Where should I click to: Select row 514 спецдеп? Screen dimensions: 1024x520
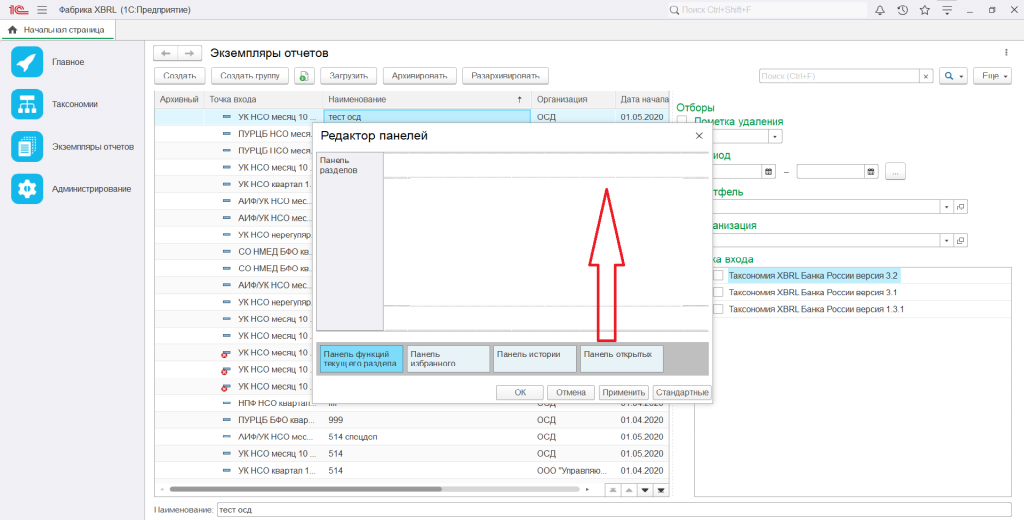pyautogui.click(x=411, y=436)
